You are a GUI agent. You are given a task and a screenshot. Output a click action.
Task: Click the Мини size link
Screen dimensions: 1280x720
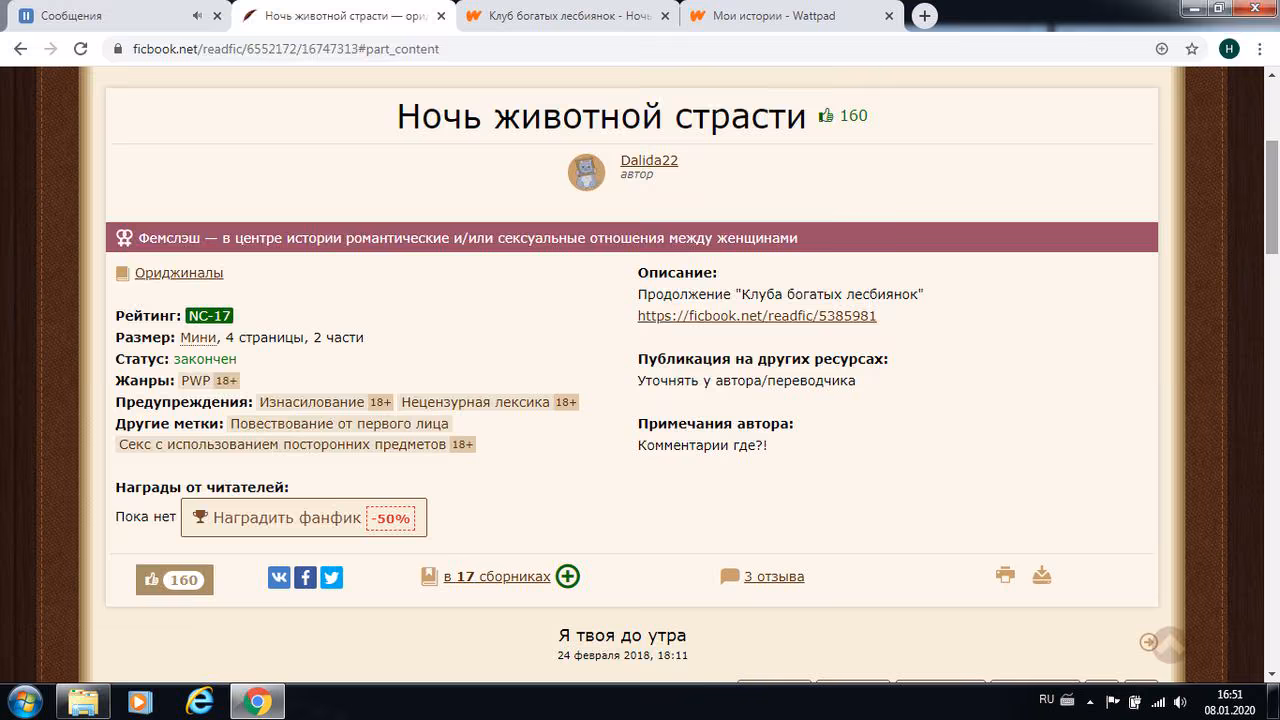(198, 337)
